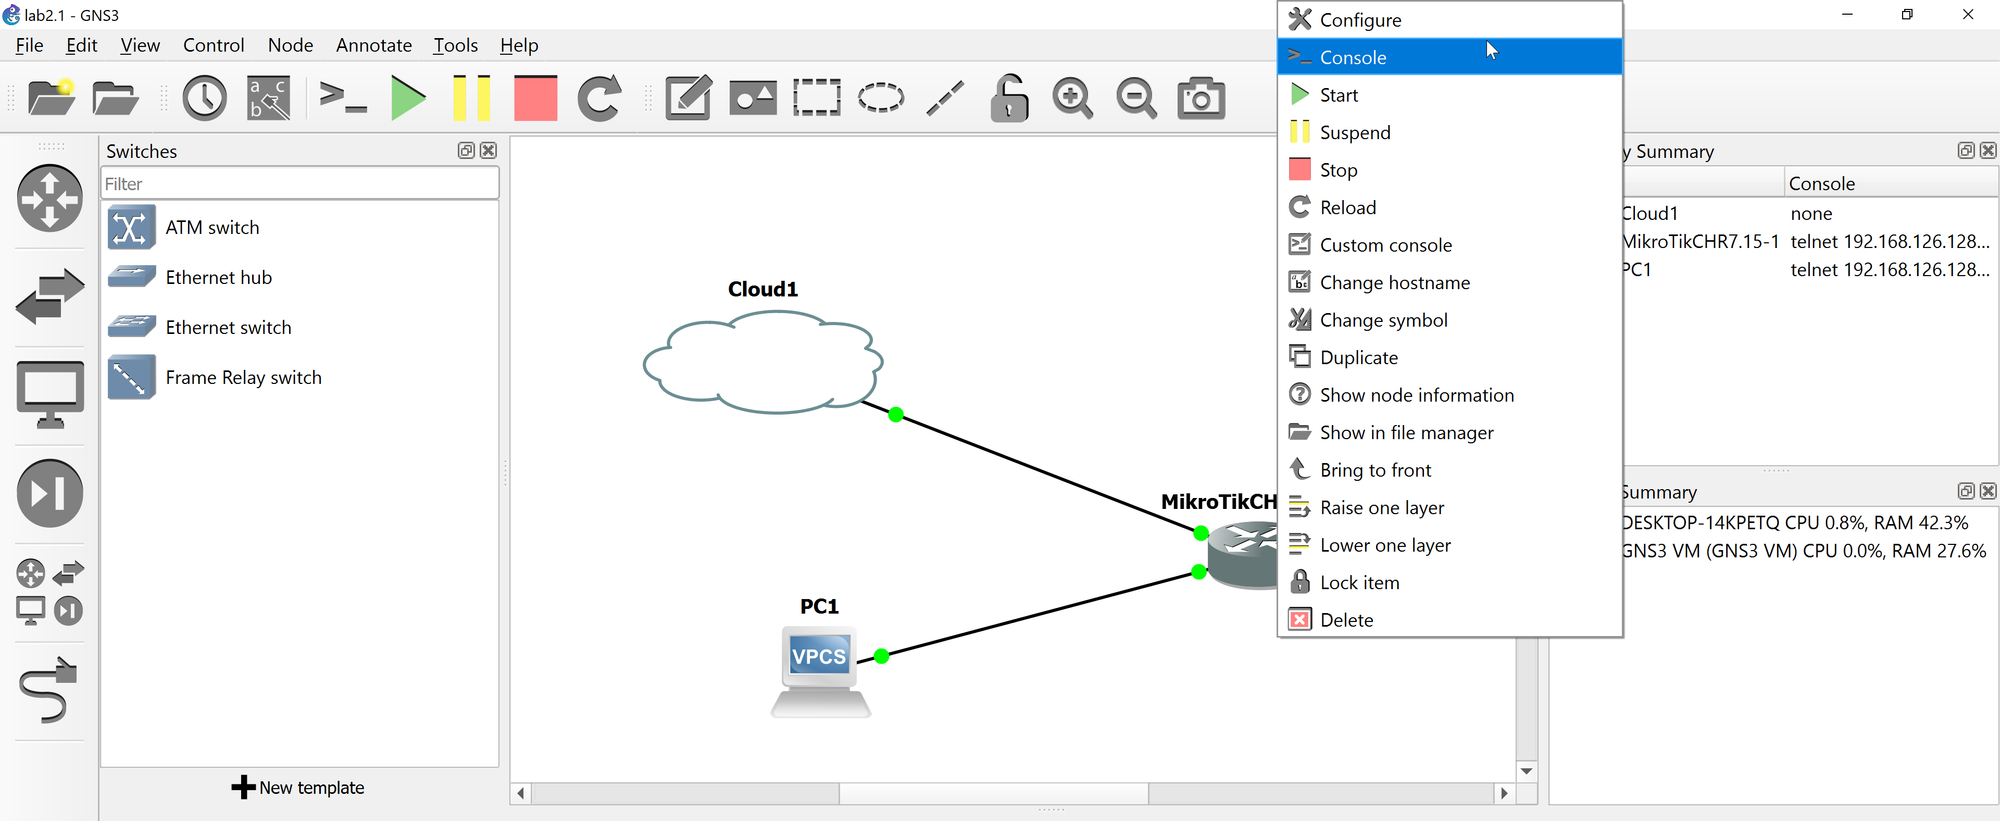
Task: Browse switches in the device sidebar
Action: 50,296
